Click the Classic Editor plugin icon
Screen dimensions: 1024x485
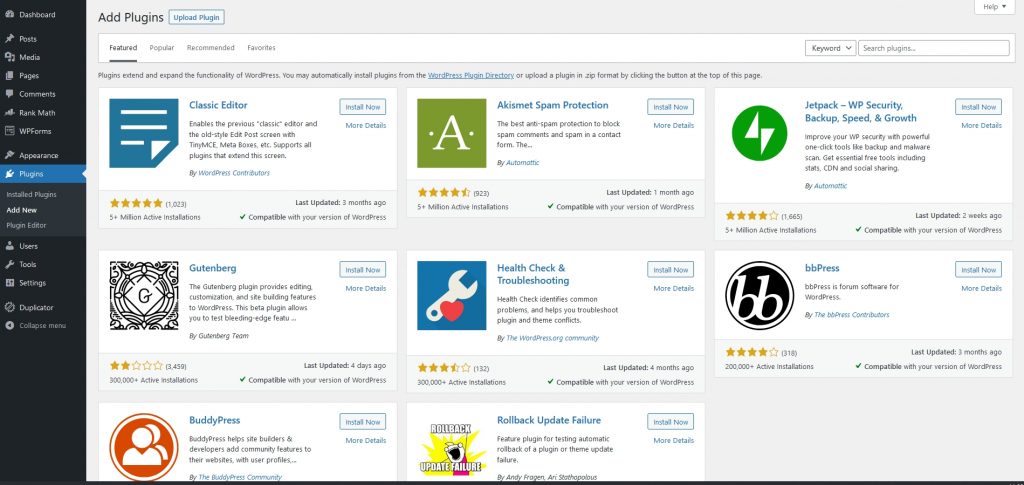click(x=144, y=133)
